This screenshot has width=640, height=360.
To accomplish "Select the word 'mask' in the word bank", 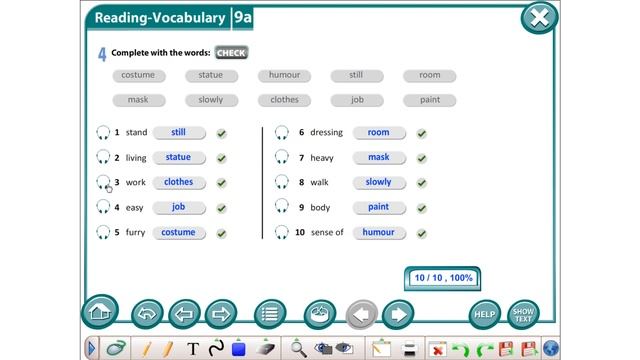I will click(x=139, y=100).
